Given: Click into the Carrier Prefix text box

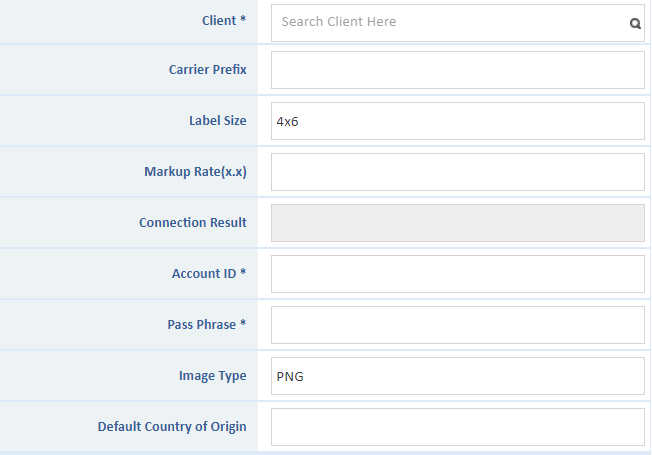Looking at the screenshot, I should (457, 70).
